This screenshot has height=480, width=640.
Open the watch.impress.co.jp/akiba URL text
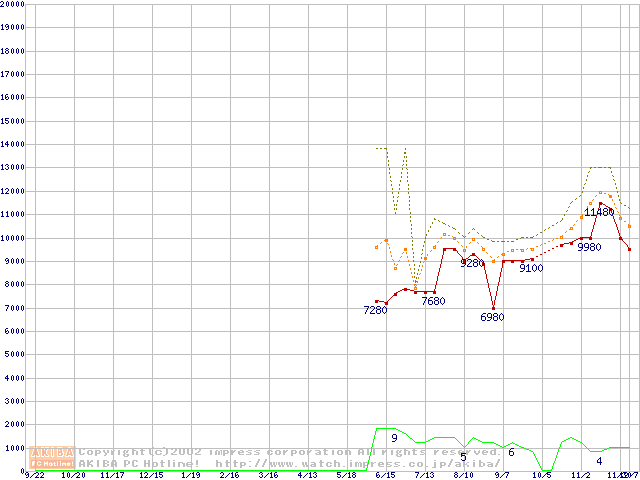pyautogui.click(x=357, y=464)
